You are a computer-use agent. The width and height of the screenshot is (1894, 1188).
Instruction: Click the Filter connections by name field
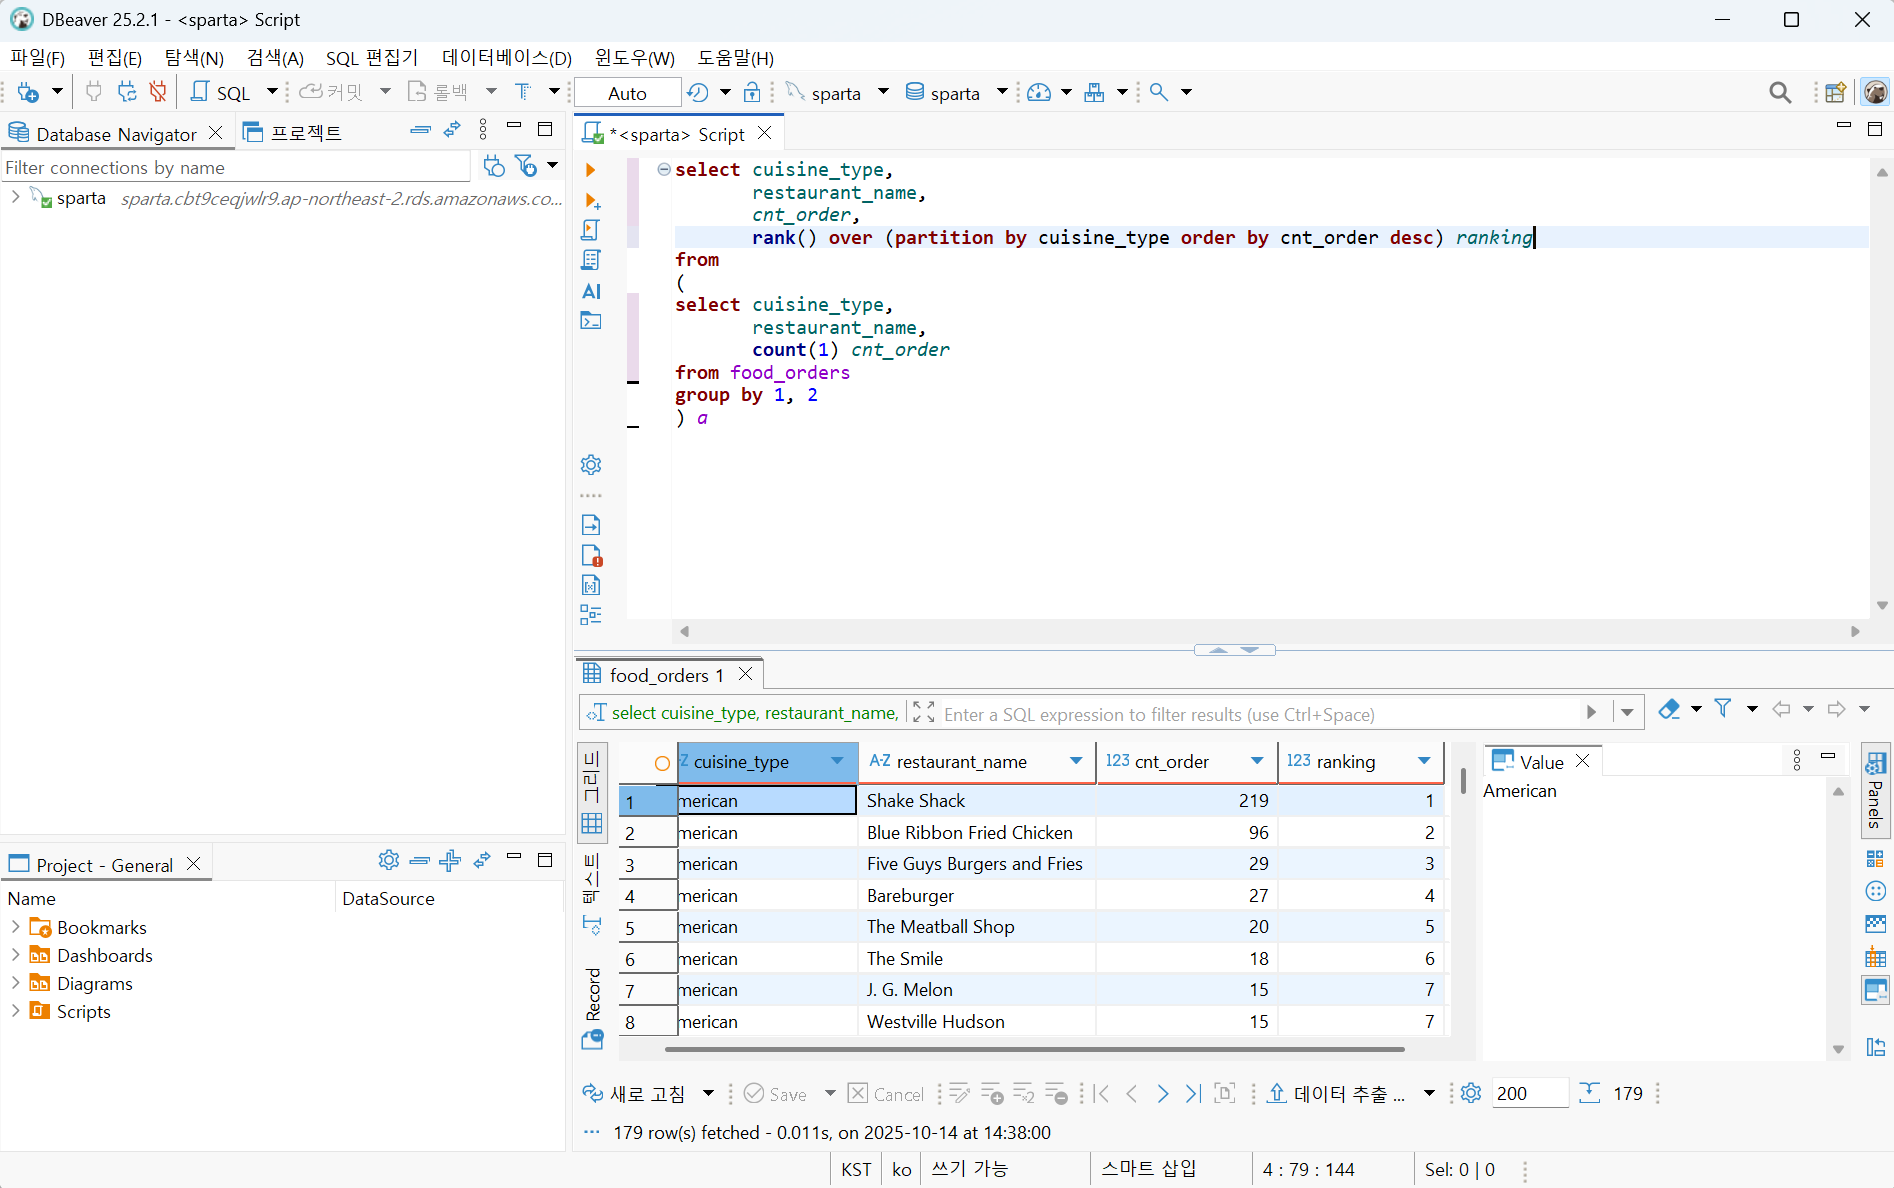[x=236, y=167]
